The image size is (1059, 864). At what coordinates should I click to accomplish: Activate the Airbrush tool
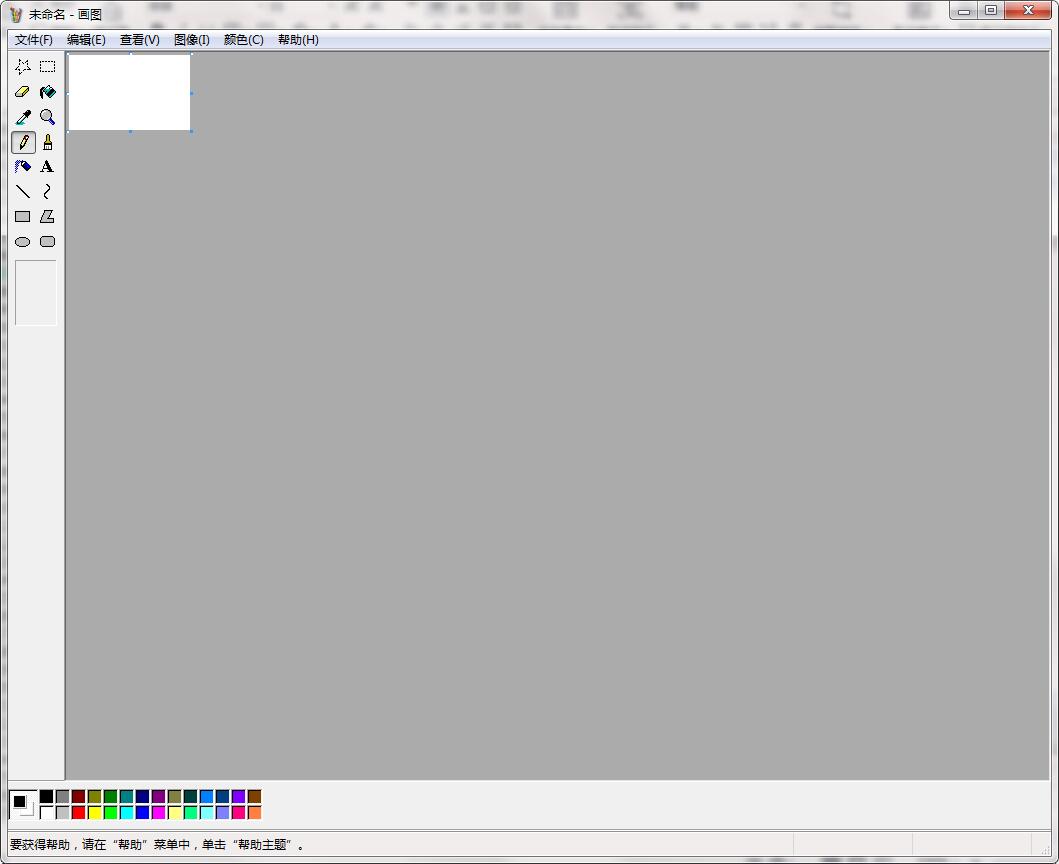point(23,166)
